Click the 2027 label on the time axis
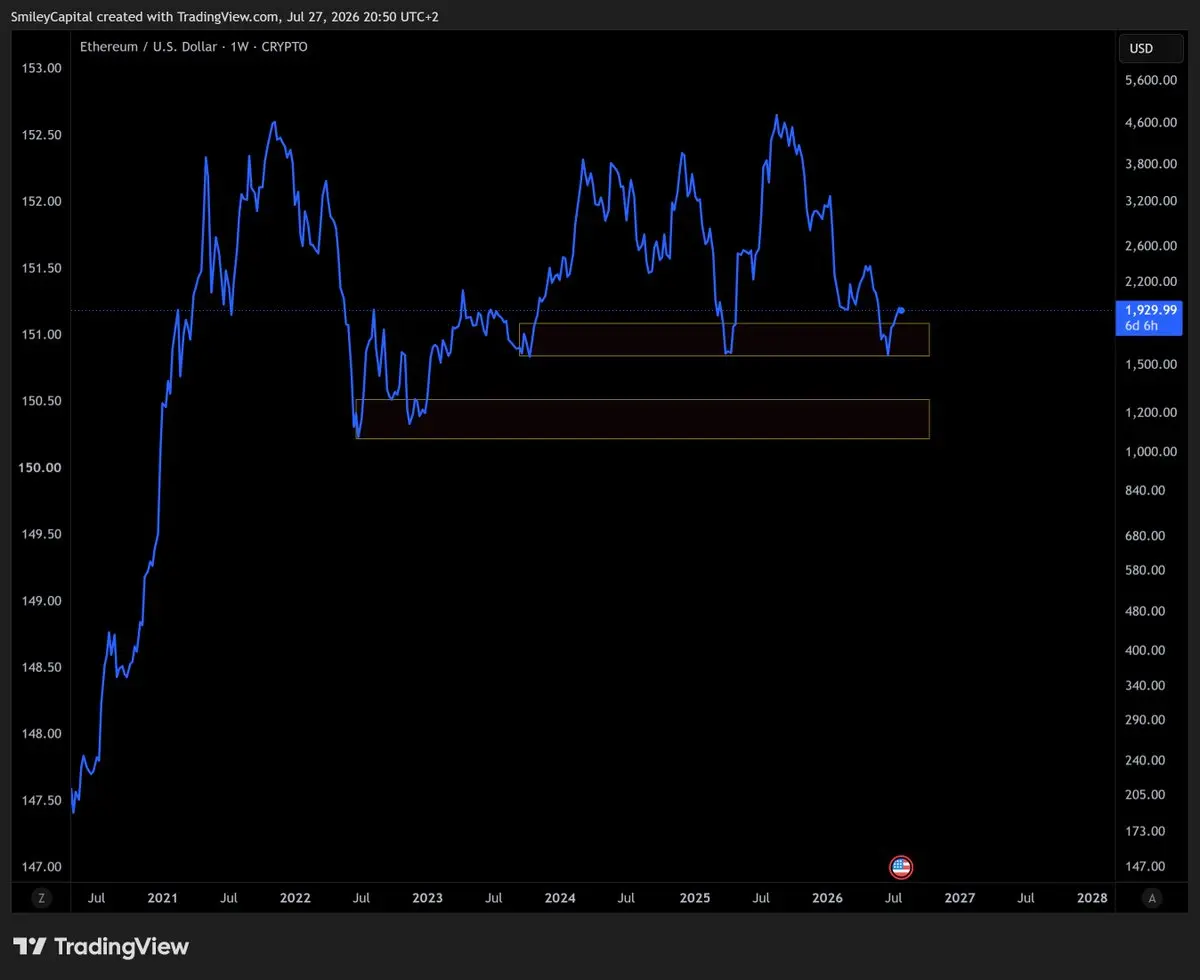Image resolution: width=1200 pixels, height=980 pixels. (959, 898)
